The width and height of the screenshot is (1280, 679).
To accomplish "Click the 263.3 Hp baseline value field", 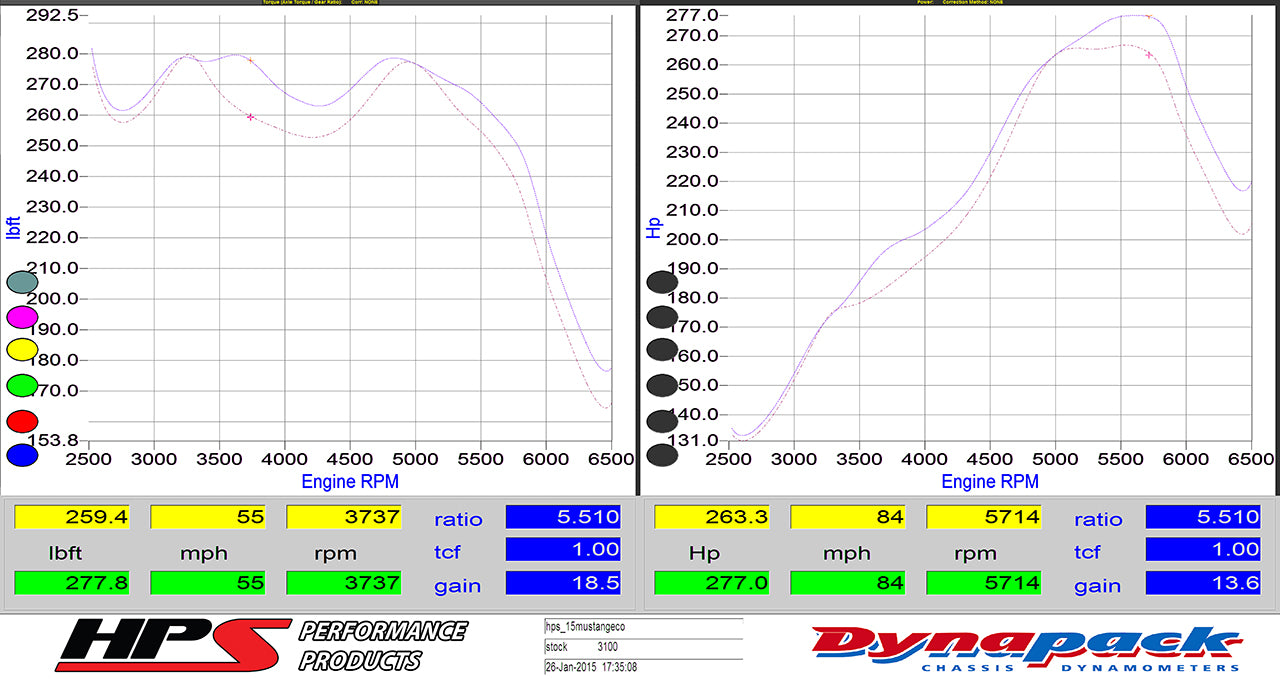I will pyautogui.click(x=712, y=517).
